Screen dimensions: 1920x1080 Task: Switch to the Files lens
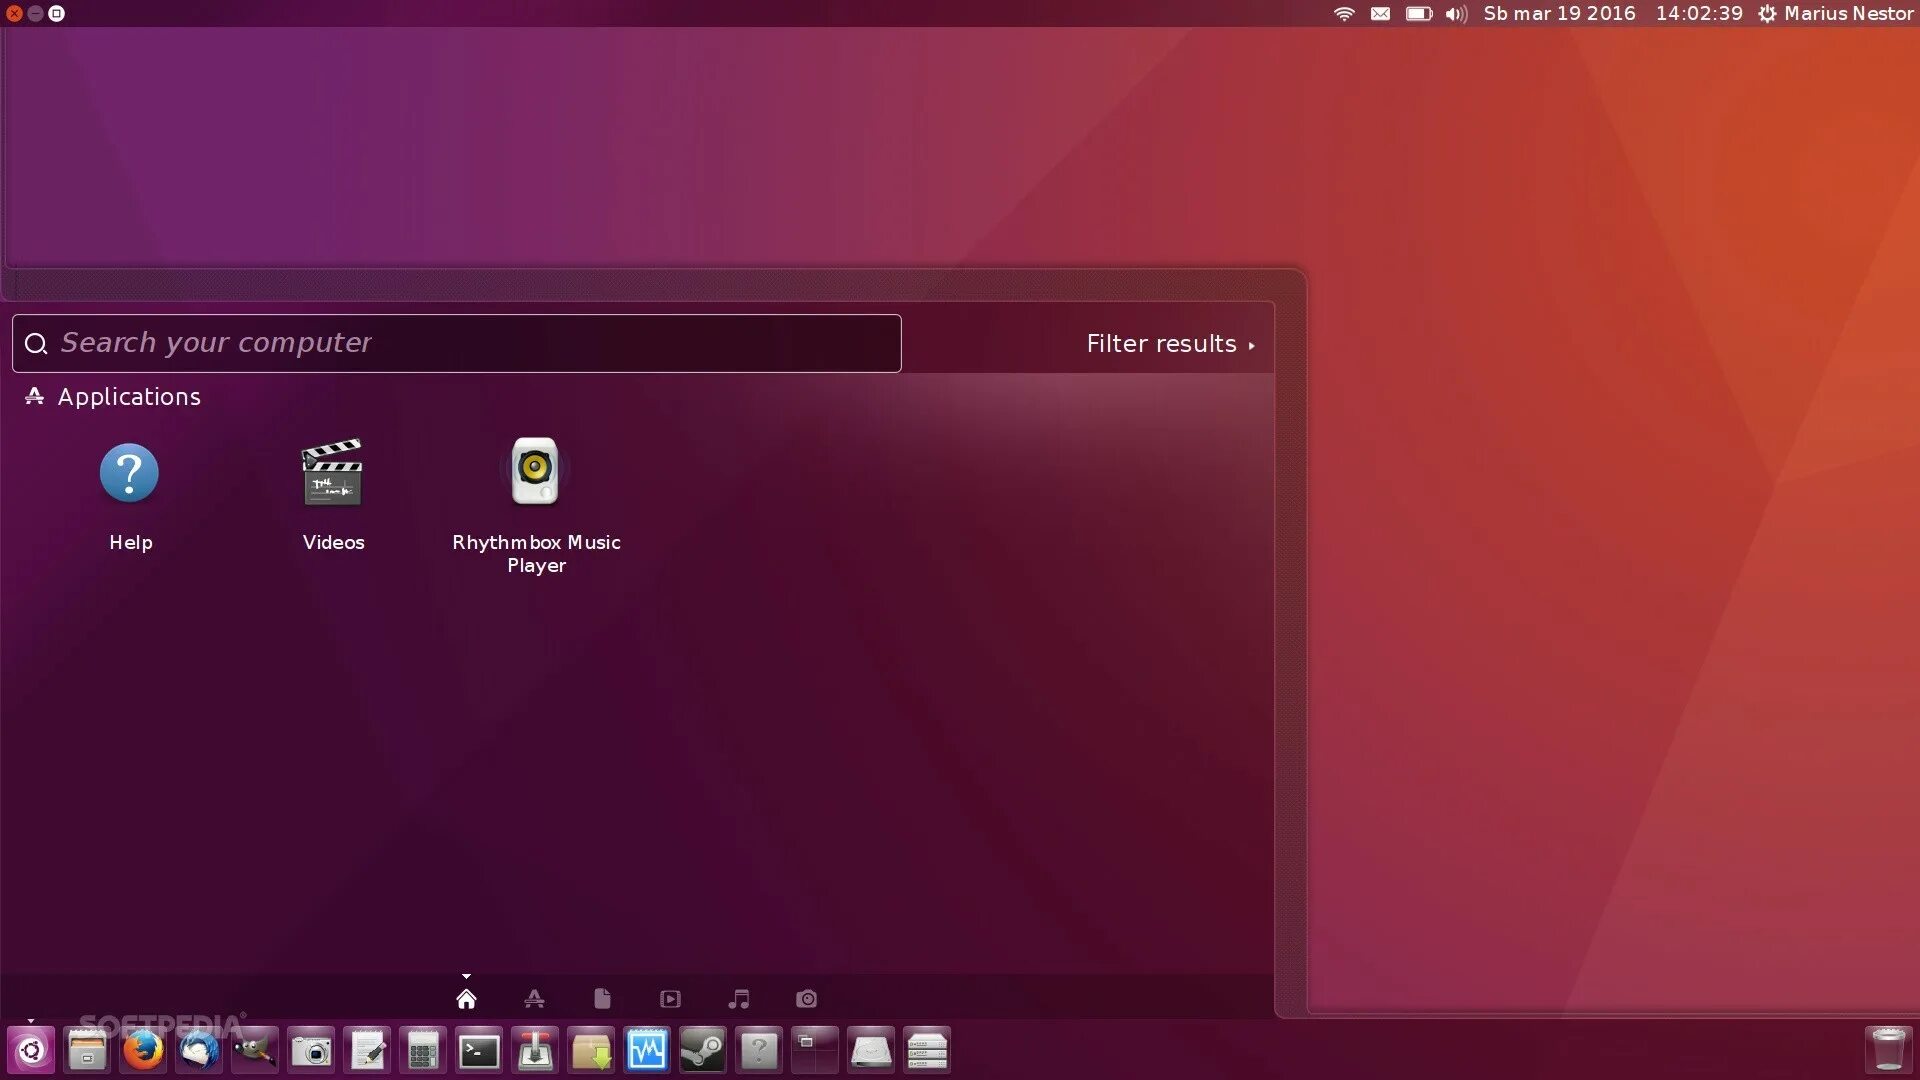coord(602,999)
